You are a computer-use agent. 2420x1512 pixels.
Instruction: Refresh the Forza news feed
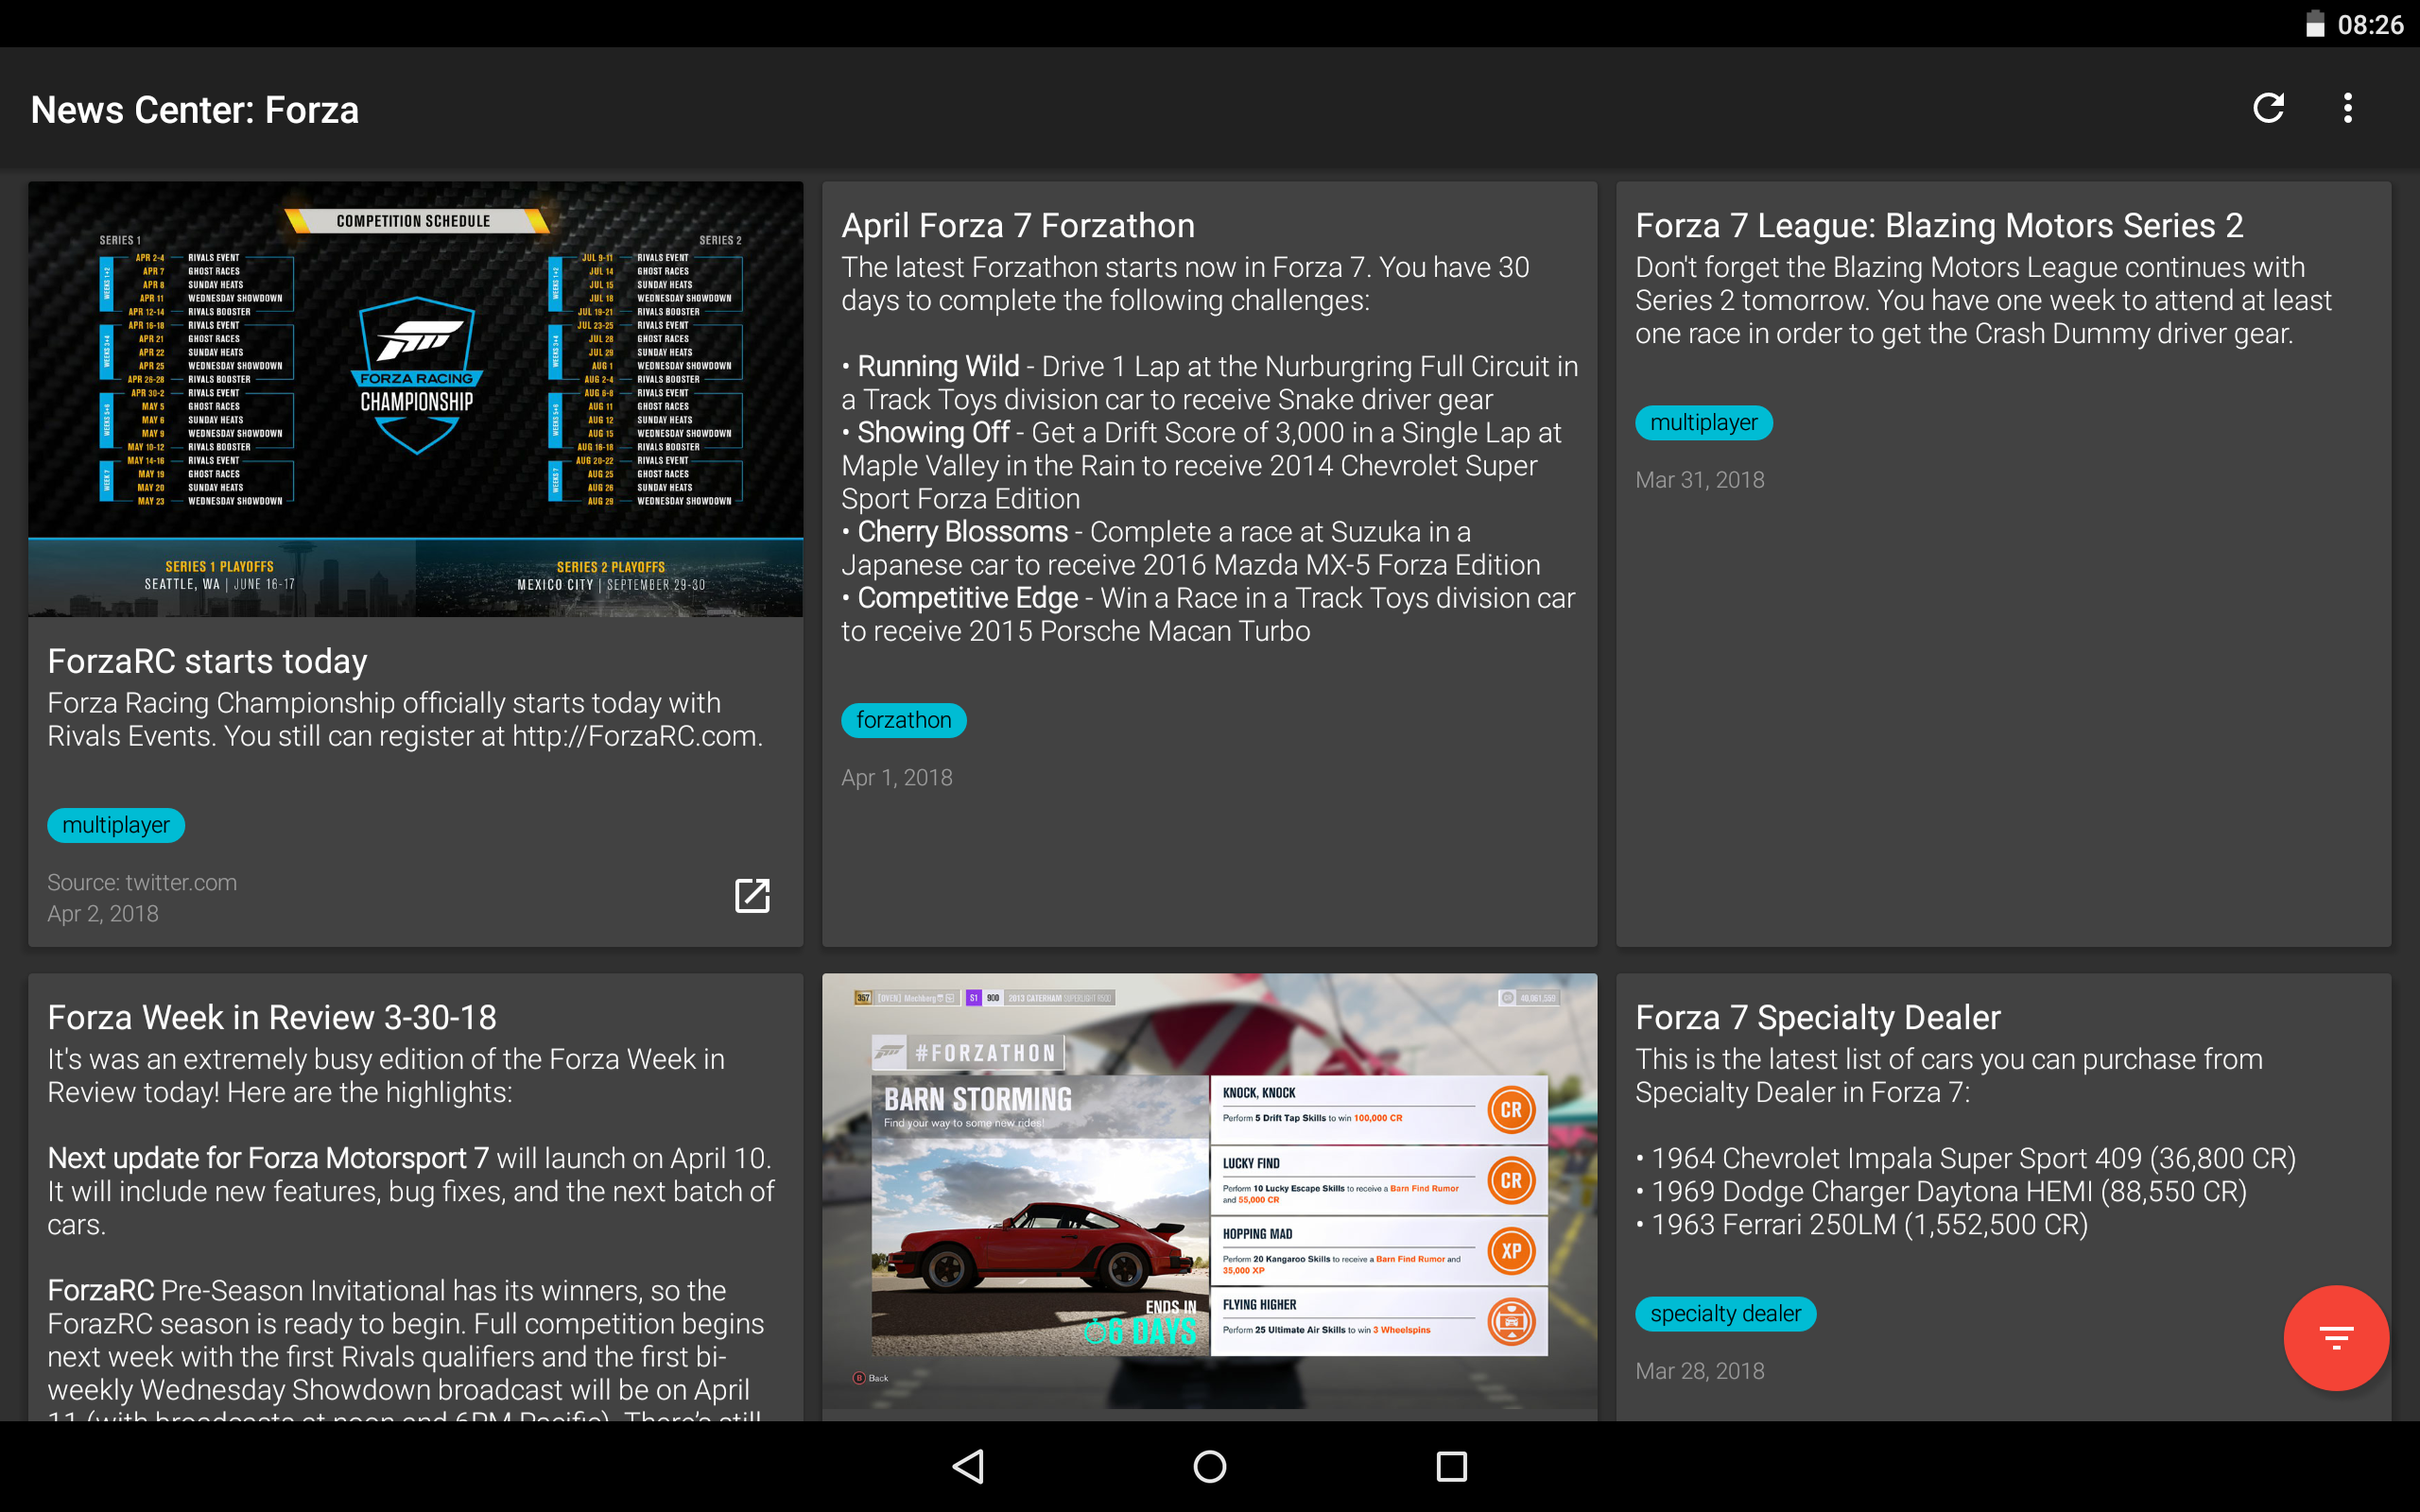pyautogui.click(x=2270, y=108)
